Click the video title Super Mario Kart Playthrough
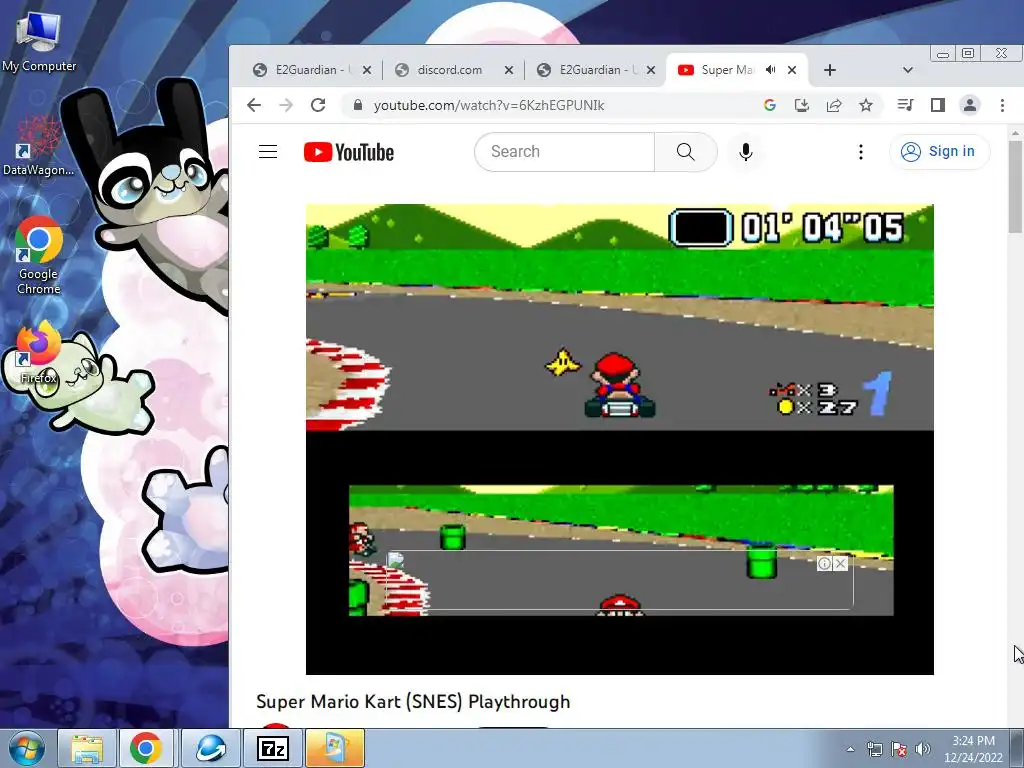Screen dimensions: 1024x768 click(413, 701)
